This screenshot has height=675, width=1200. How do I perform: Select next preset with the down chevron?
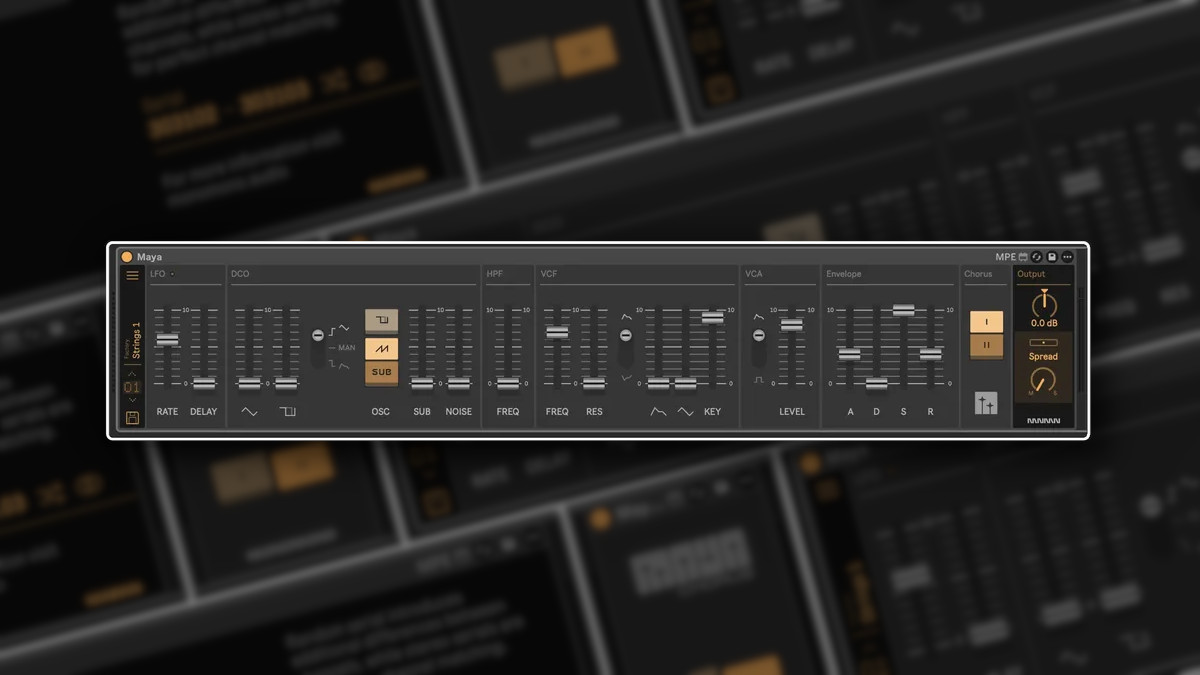click(132, 400)
